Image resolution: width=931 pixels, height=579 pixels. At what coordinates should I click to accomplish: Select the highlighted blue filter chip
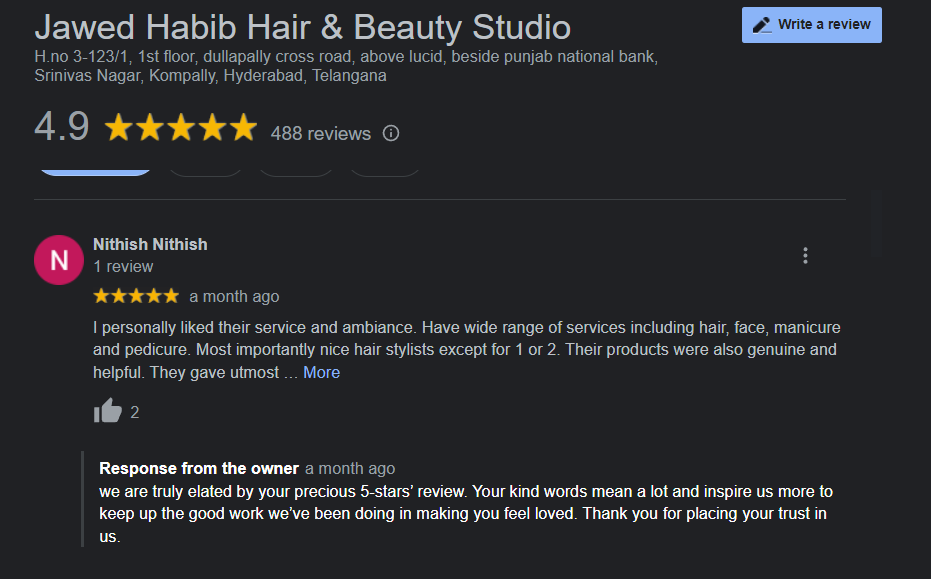95,168
